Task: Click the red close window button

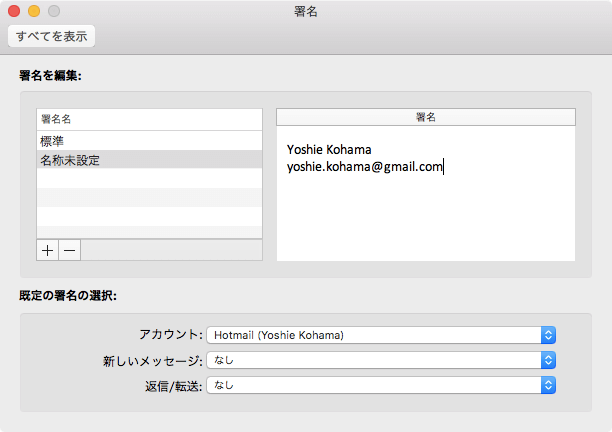Action: [14, 11]
